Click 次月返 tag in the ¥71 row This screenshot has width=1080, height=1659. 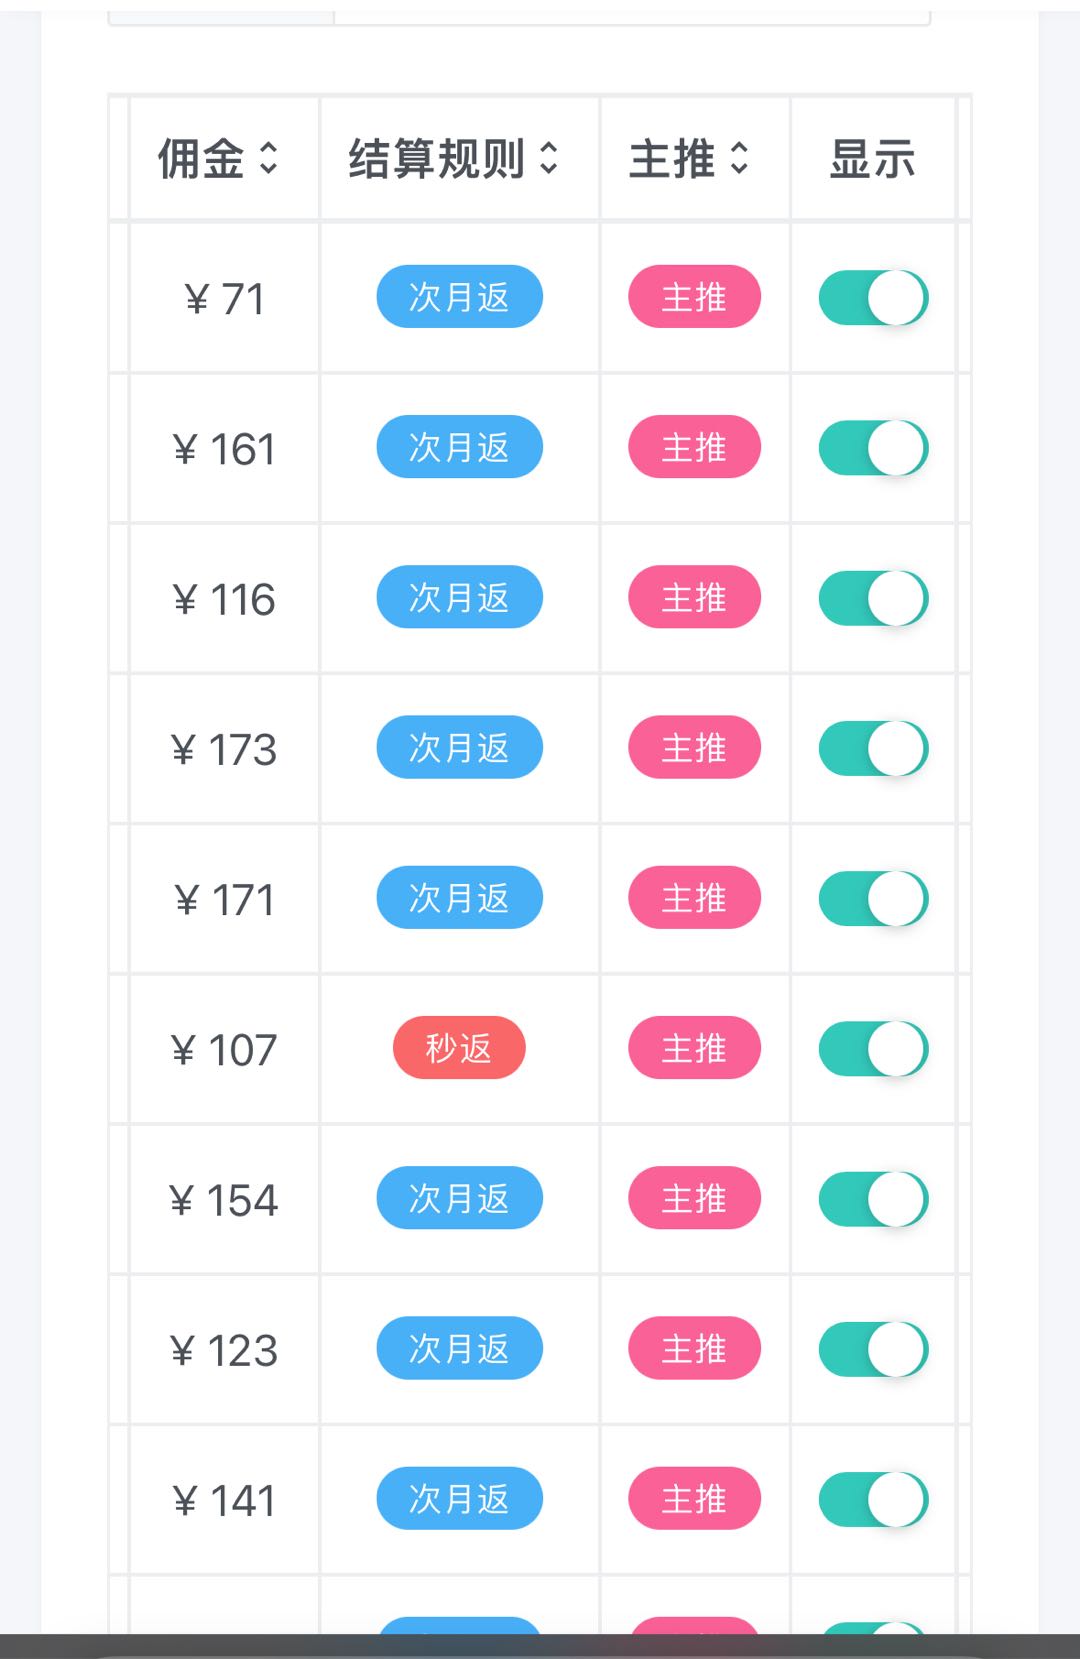pyautogui.click(x=459, y=297)
